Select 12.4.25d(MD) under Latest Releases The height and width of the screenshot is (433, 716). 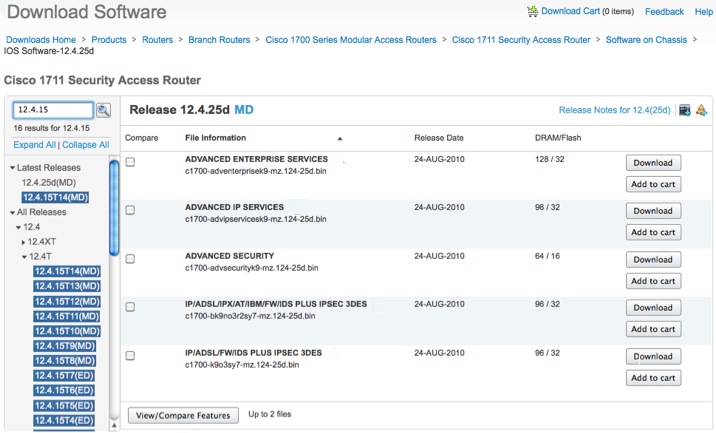(x=49, y=183)
